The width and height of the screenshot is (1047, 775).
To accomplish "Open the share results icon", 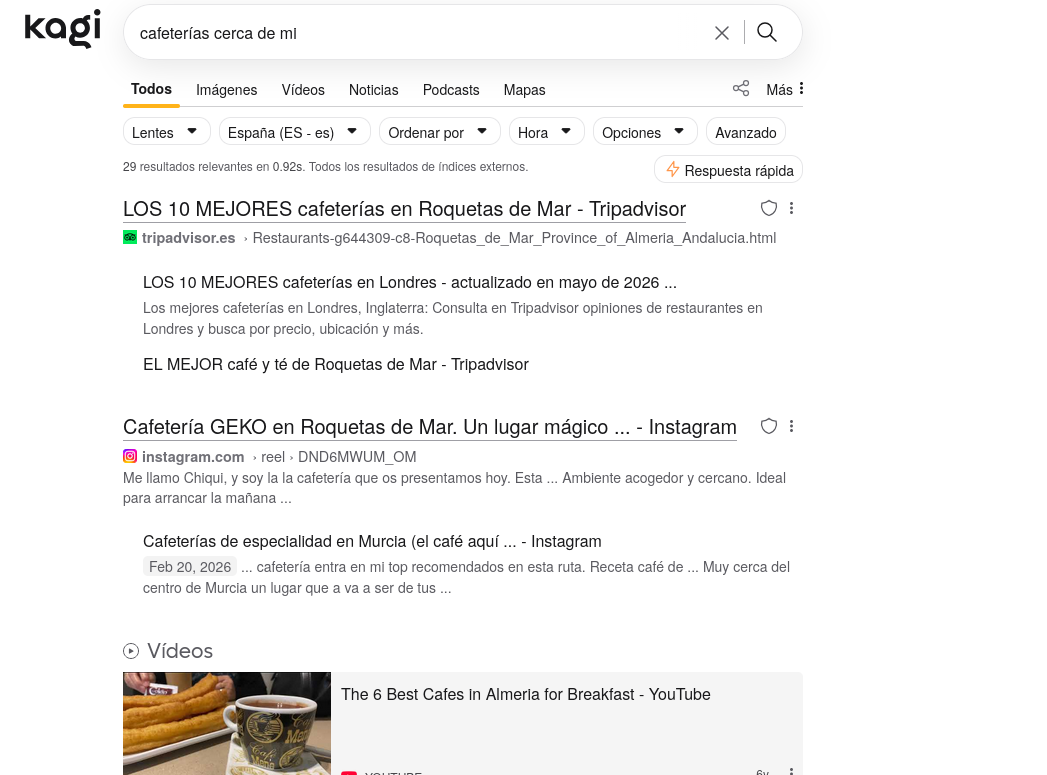I will tap(741, 89).
